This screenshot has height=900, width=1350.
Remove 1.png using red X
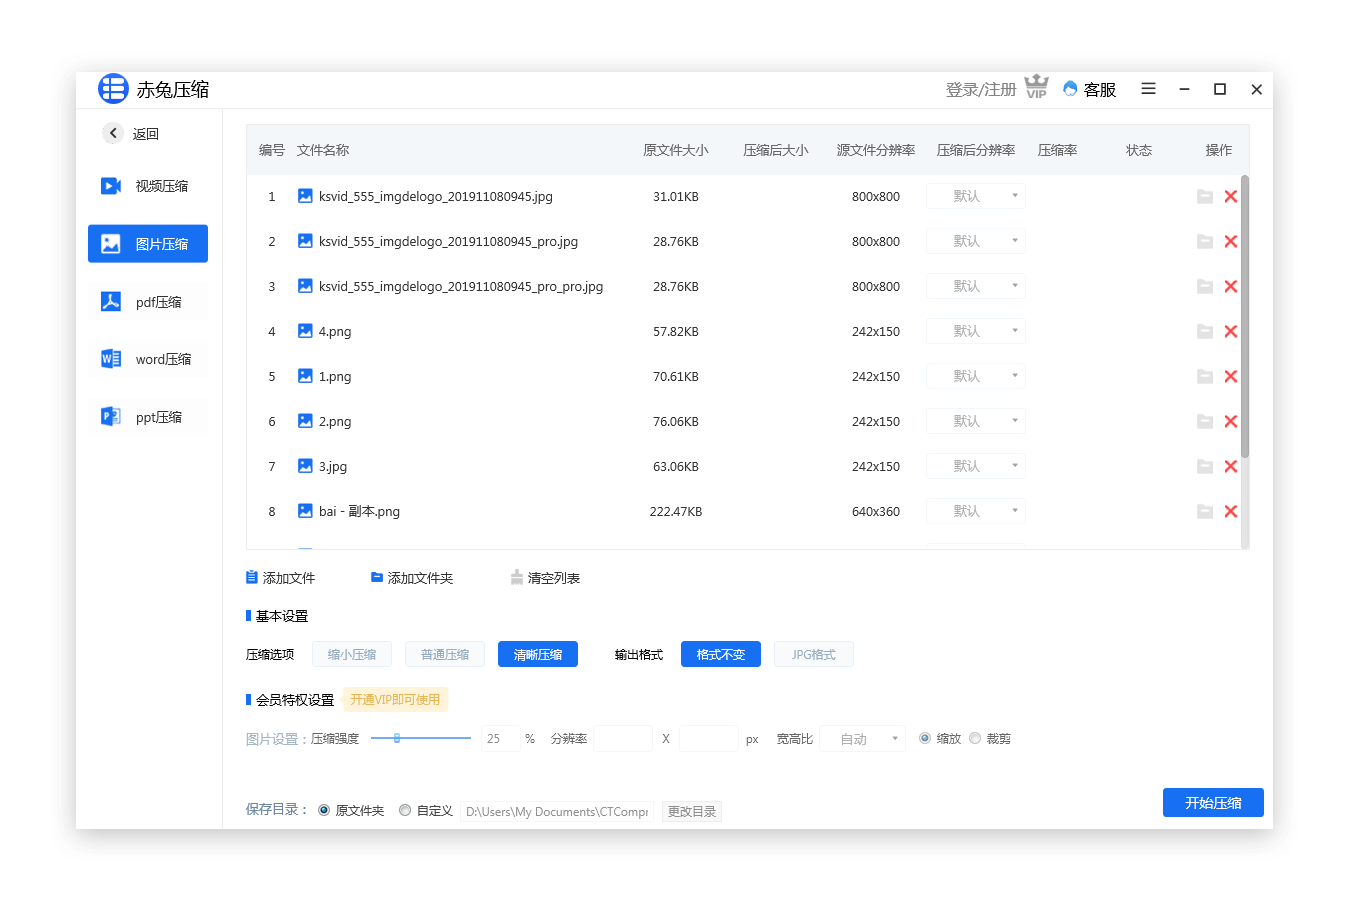point(1231,377)
